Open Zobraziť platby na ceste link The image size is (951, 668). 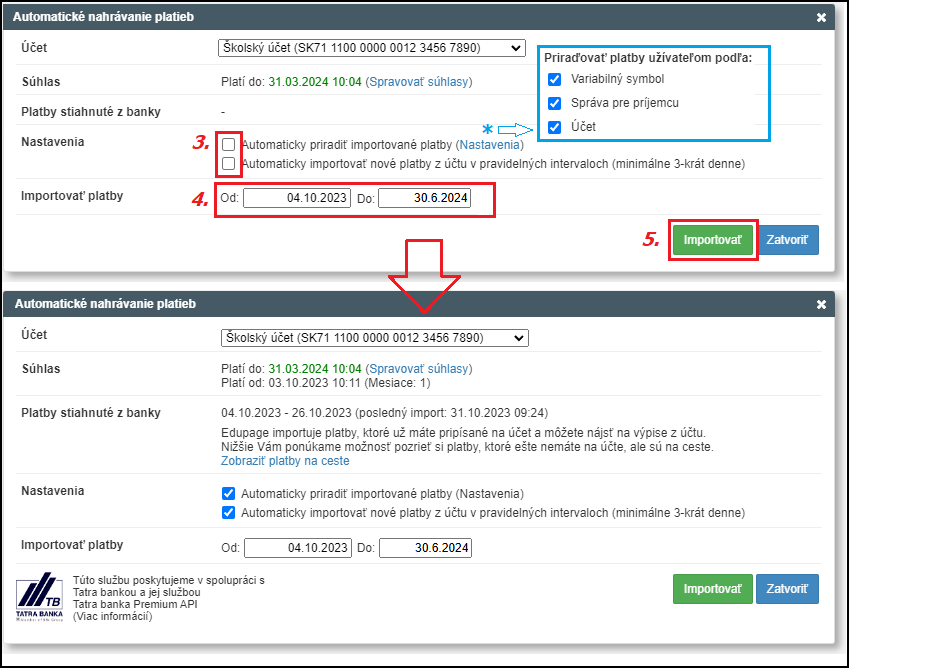[x=285, y=461]
